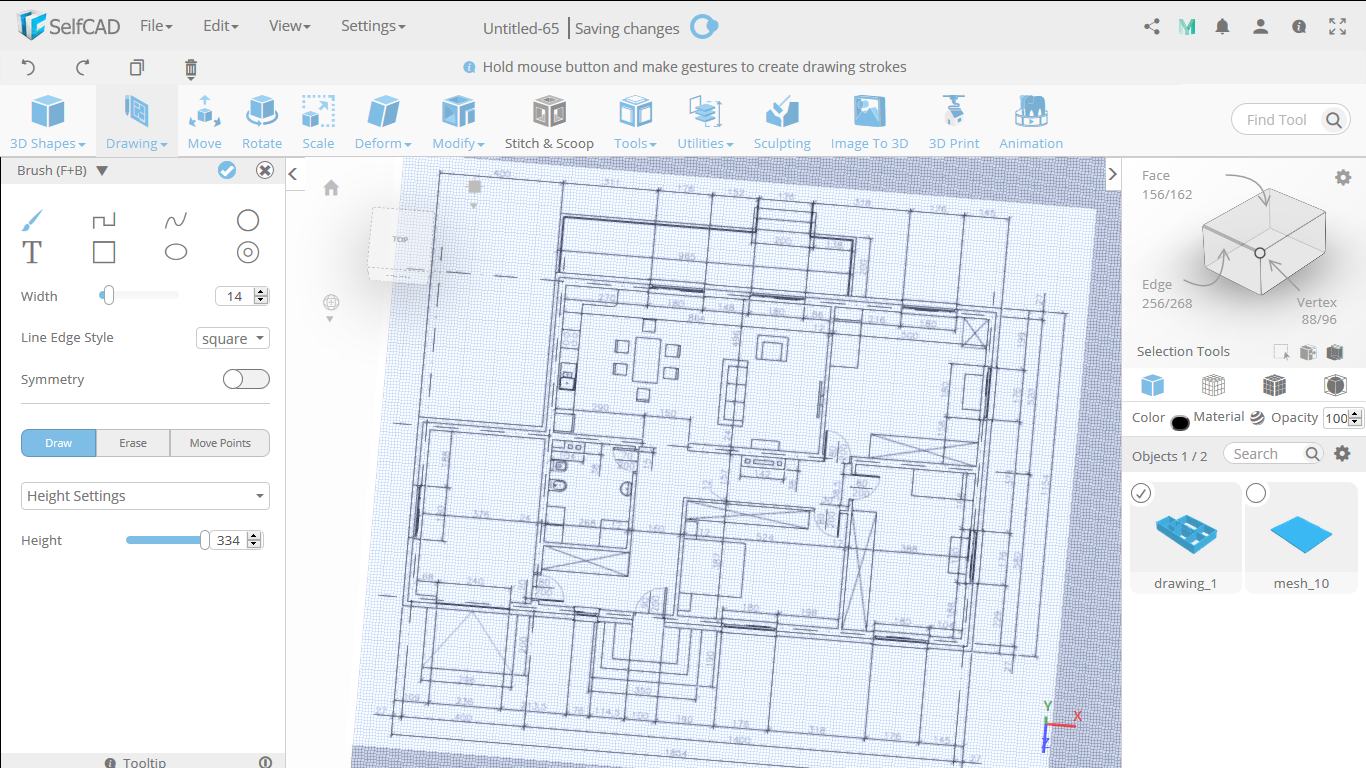Expand the Modify dropdown
Image resolution: width=1366 pixels, height=768 pixels.
coord(458,122)
